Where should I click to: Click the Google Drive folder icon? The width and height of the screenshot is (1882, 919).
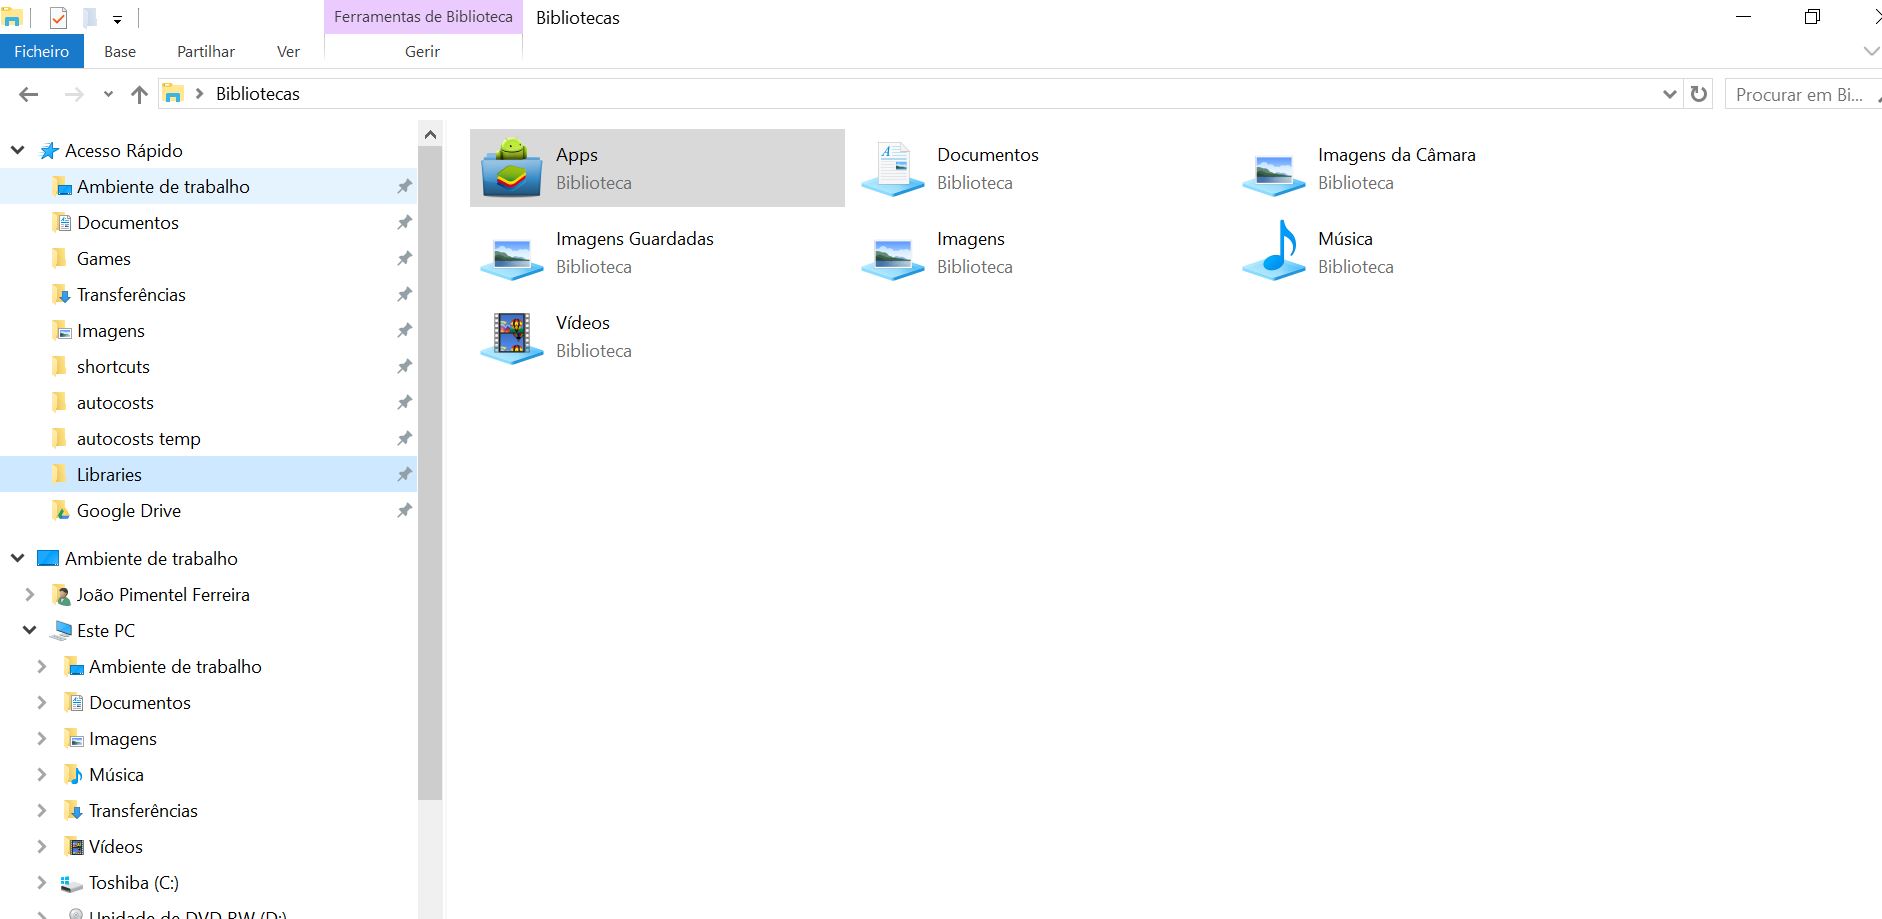pos(61,511)
